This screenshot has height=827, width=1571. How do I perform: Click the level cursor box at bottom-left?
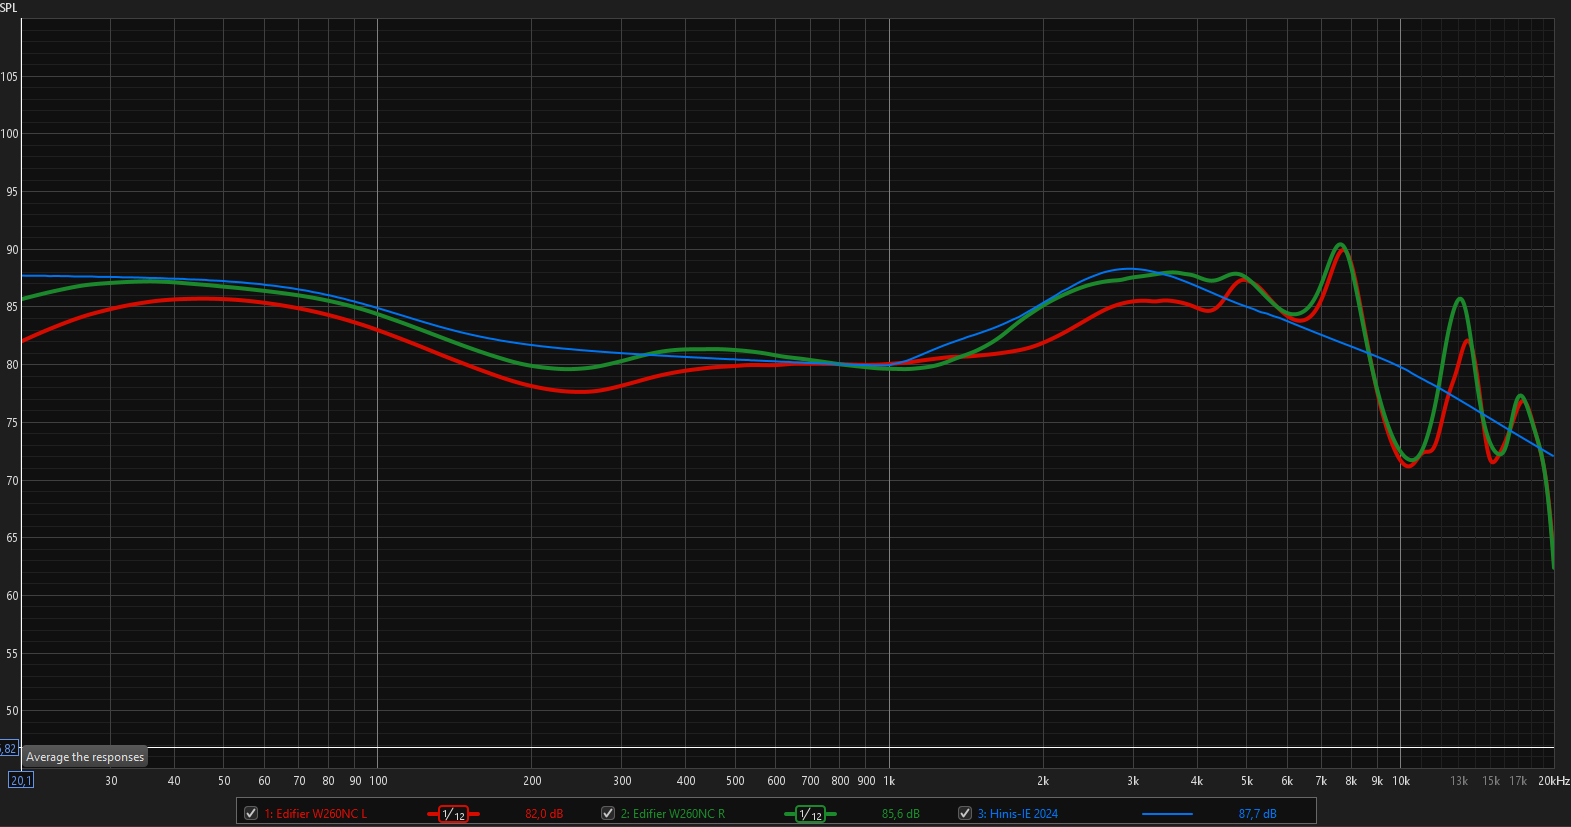click(x=9, y=748)
